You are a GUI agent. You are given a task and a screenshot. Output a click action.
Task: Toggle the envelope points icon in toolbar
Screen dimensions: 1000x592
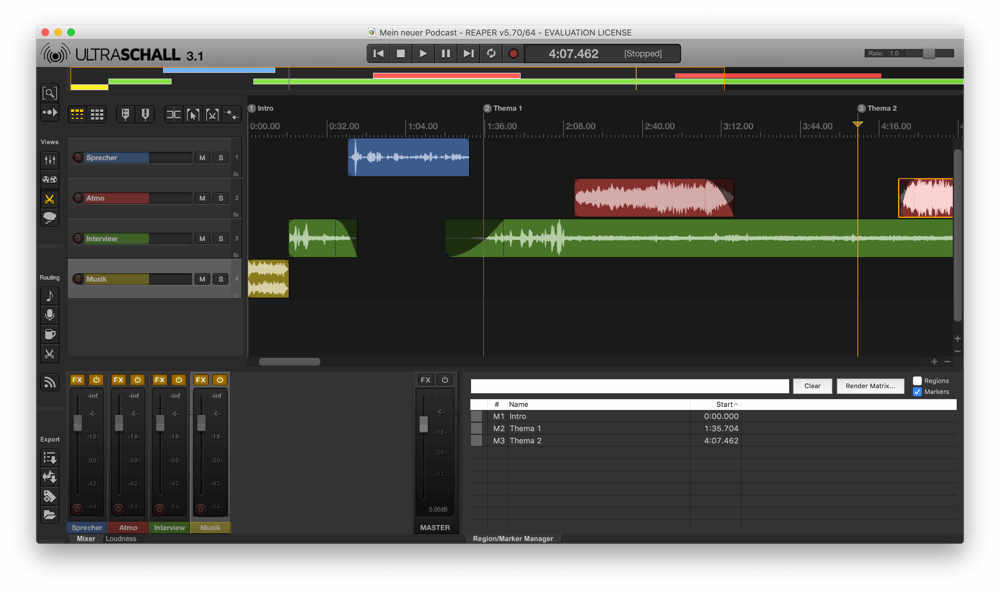point(232,115)
